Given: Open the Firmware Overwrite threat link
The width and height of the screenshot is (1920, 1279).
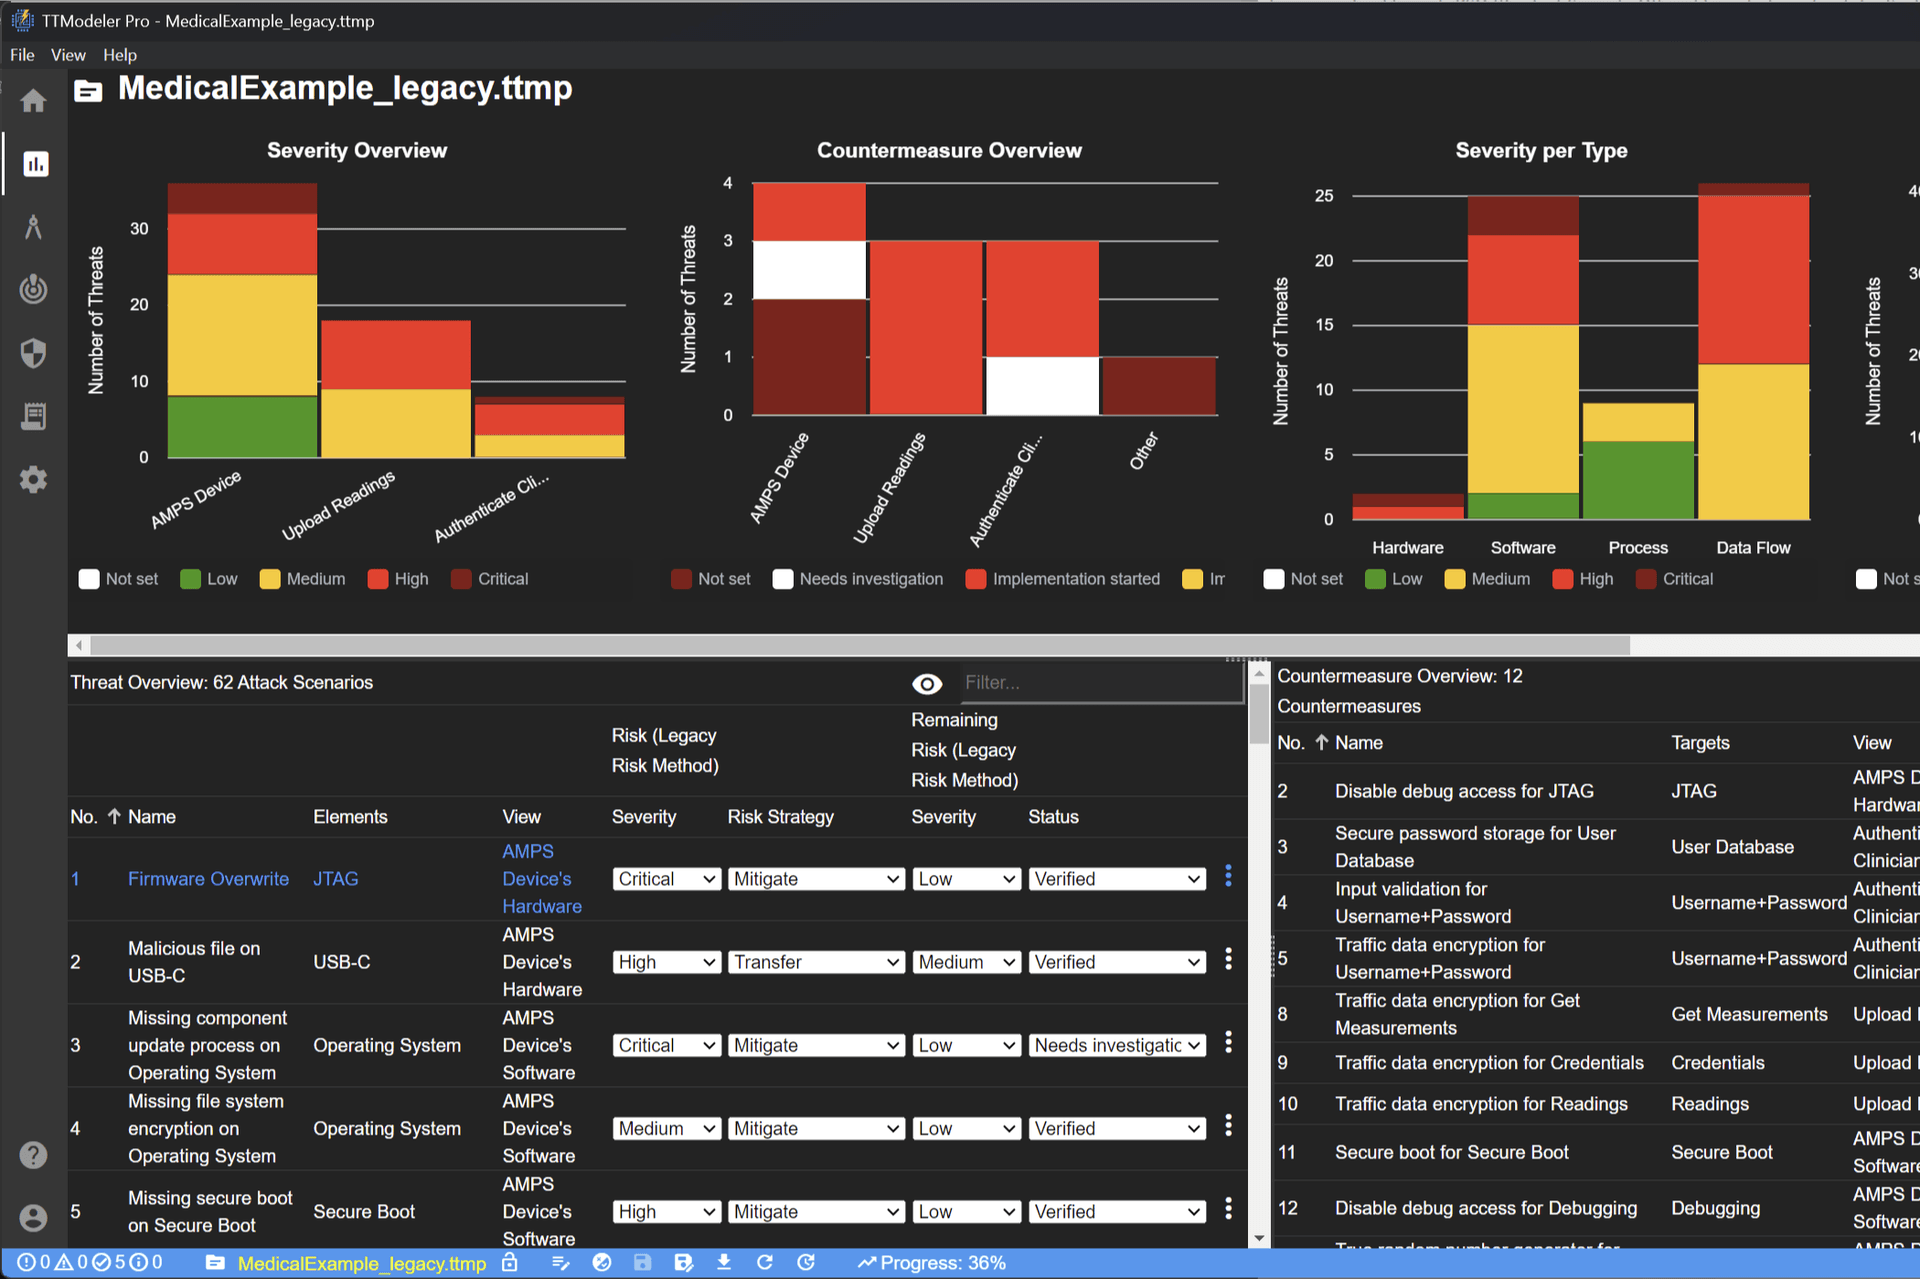Looking at the screenshot, I should (208, 879).
